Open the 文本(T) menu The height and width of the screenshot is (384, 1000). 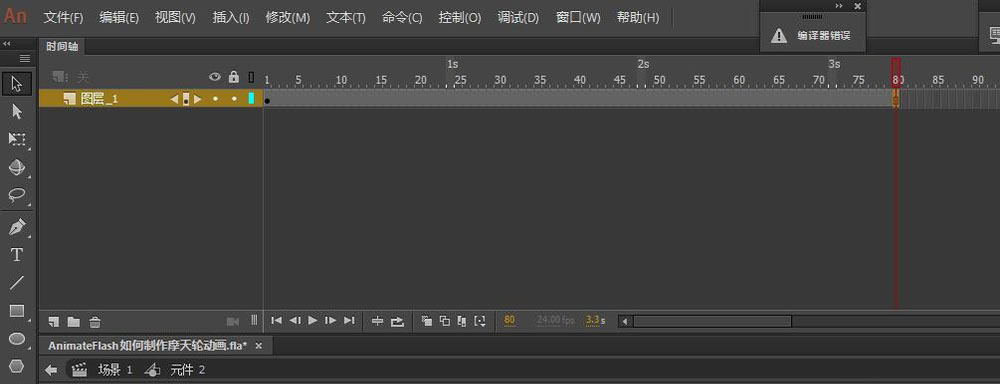(346, 17)
